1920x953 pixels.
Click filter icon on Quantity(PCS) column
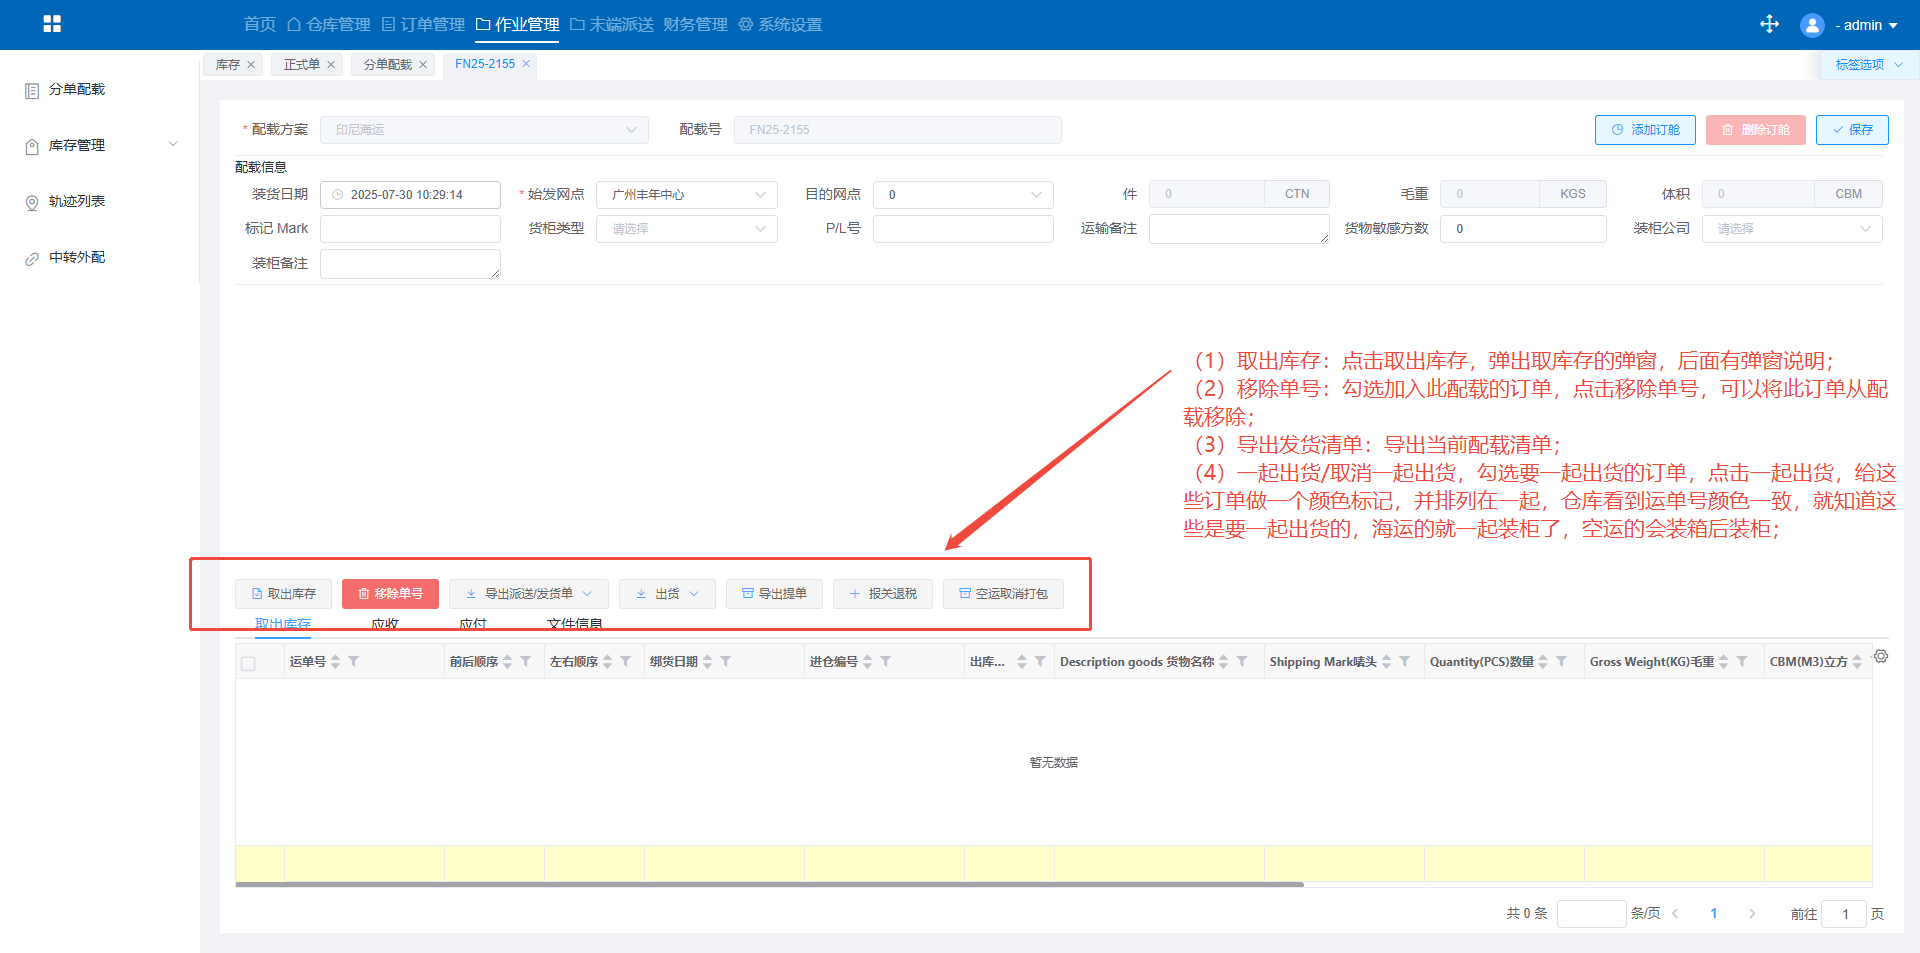(1562, 662)
